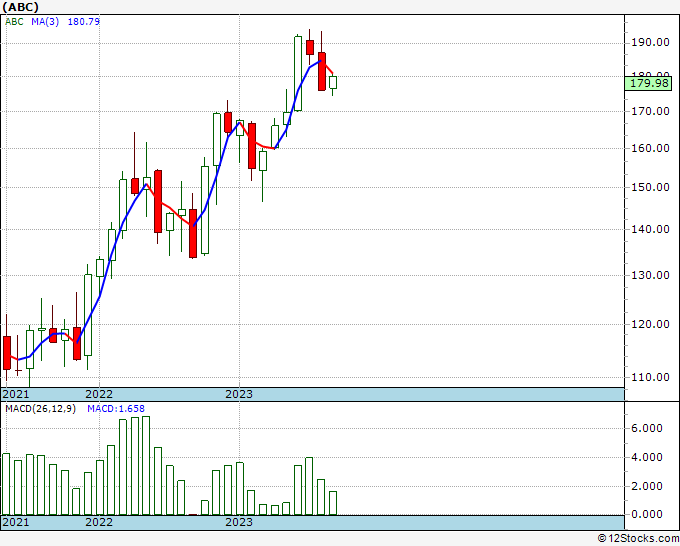Select the MA(3) indicator label

(x=45, y=21)
